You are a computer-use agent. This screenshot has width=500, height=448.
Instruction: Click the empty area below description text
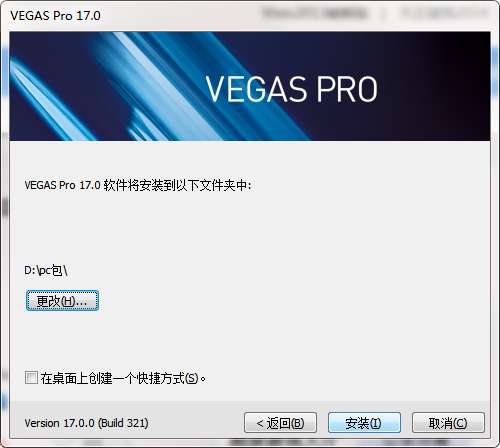pos(250,227)
